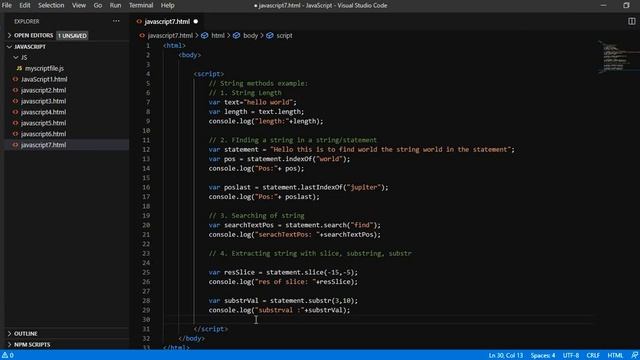
Task: Restore down the VS Code window
Action: click(626, 5)
